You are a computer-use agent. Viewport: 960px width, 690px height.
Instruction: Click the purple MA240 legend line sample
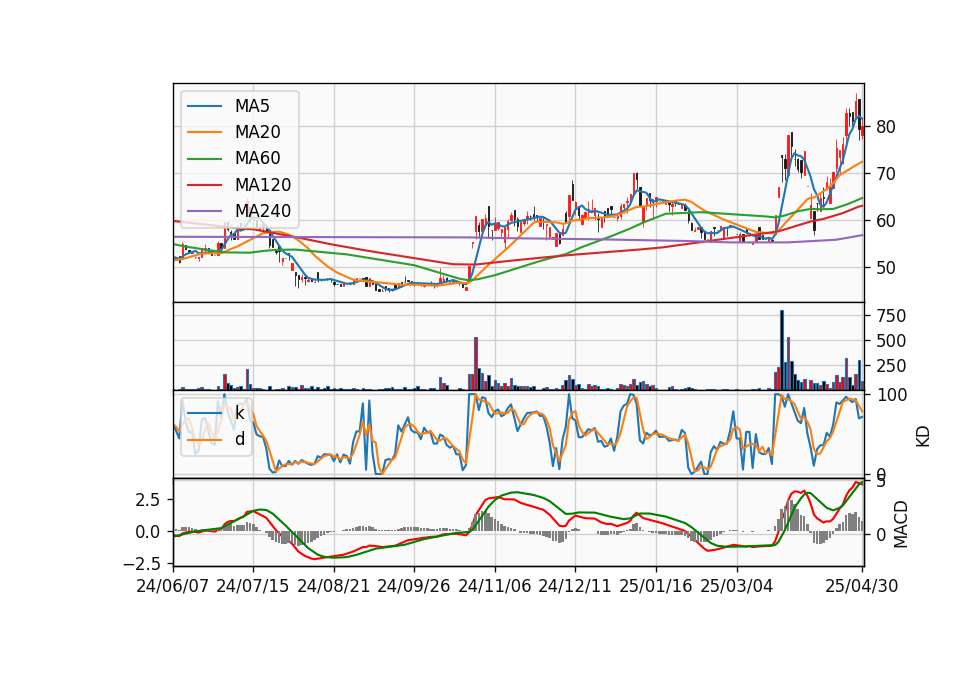pos(204,211)
